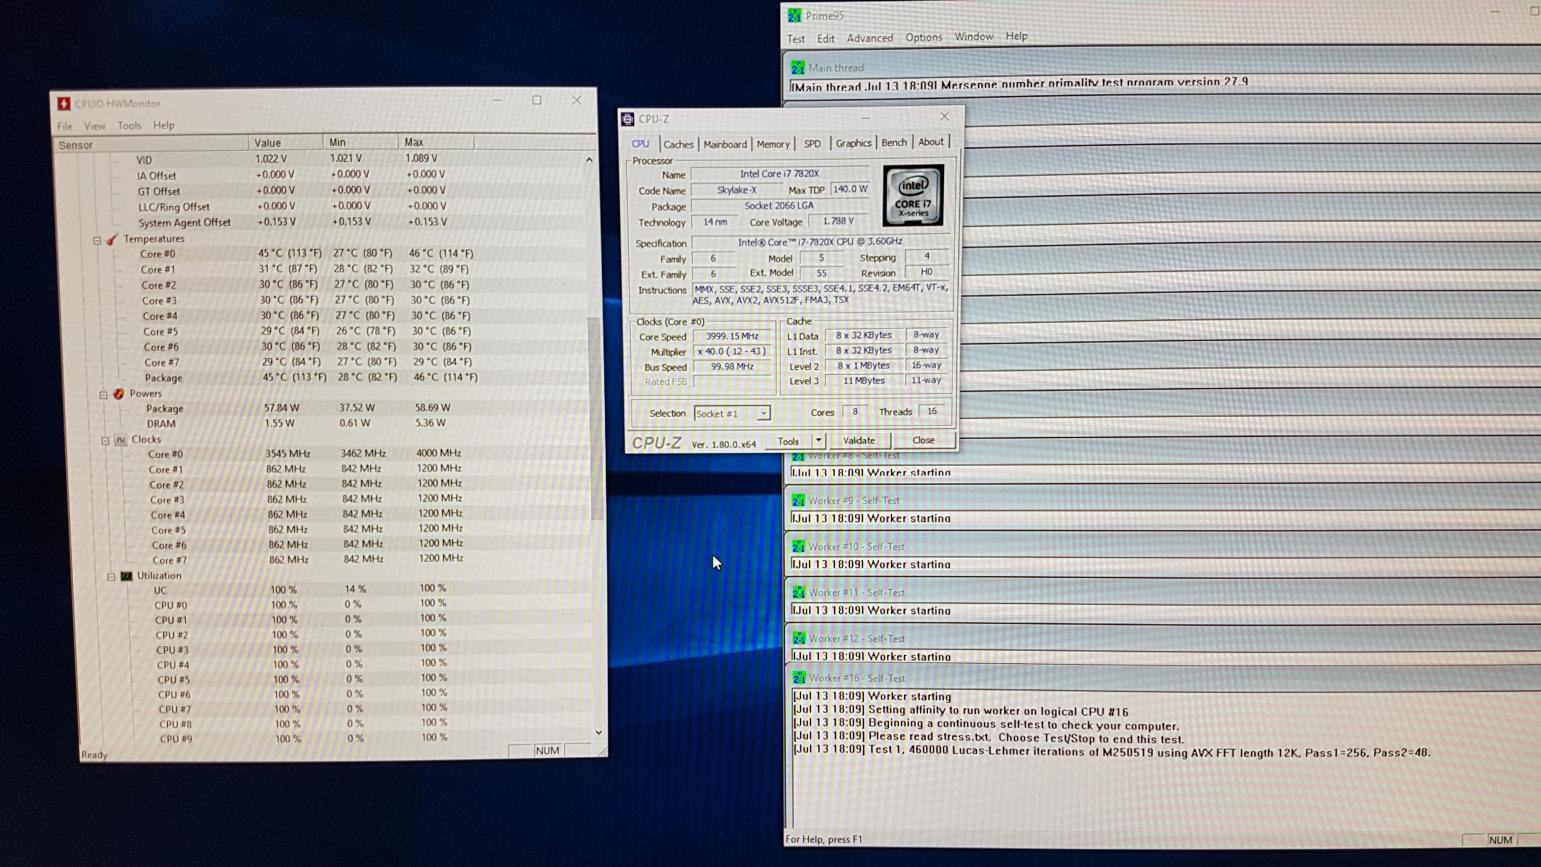This screenshot has width=1541, height=867.
Task: Collapse the Clocks tree node
Action: point(105,440)
